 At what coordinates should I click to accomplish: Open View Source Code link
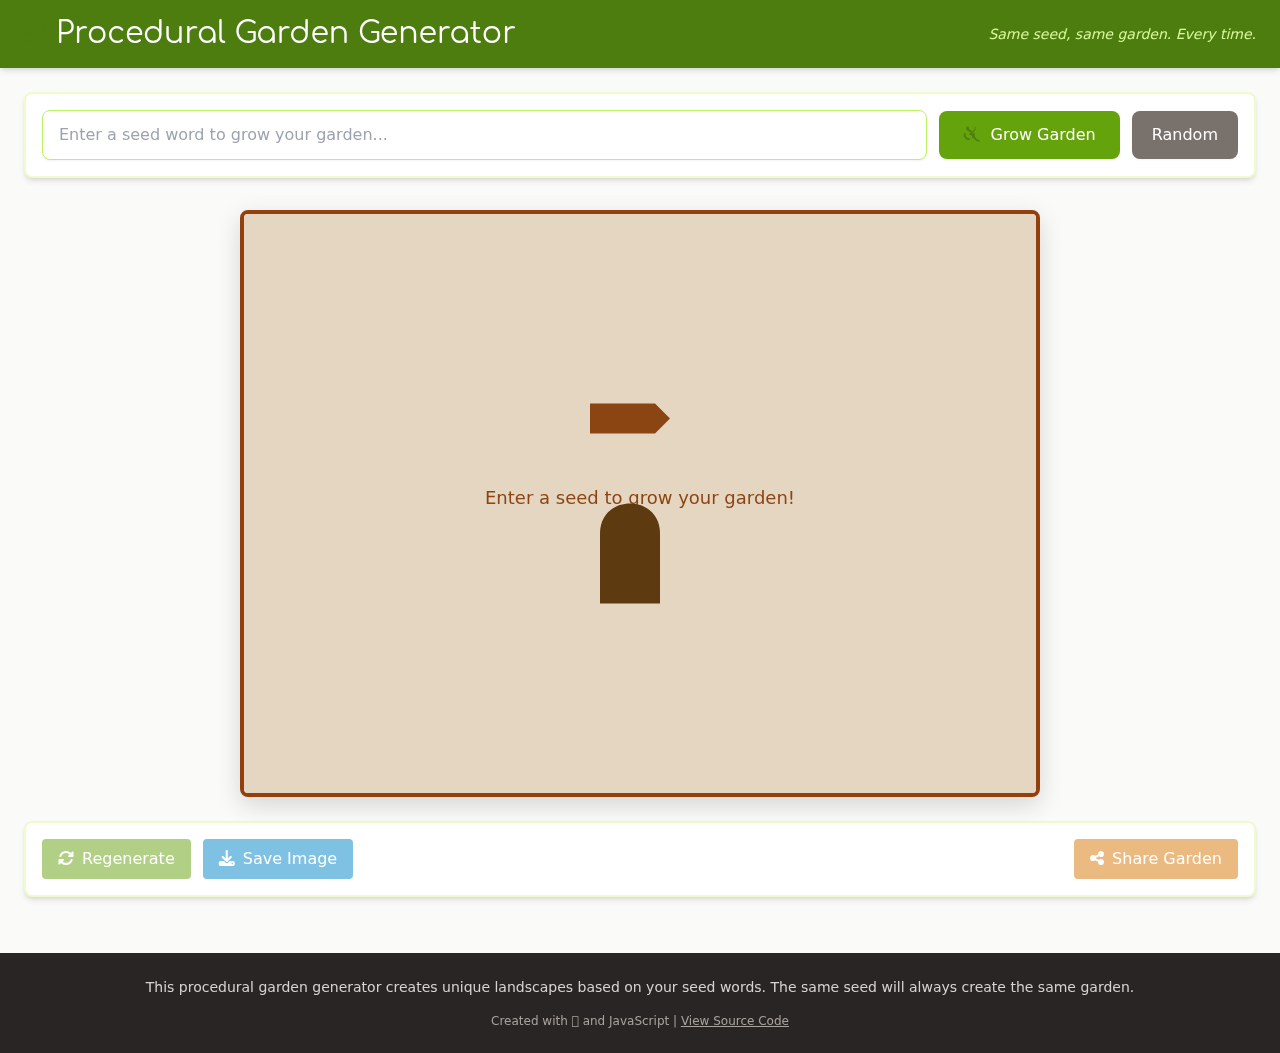(735, 1019)
